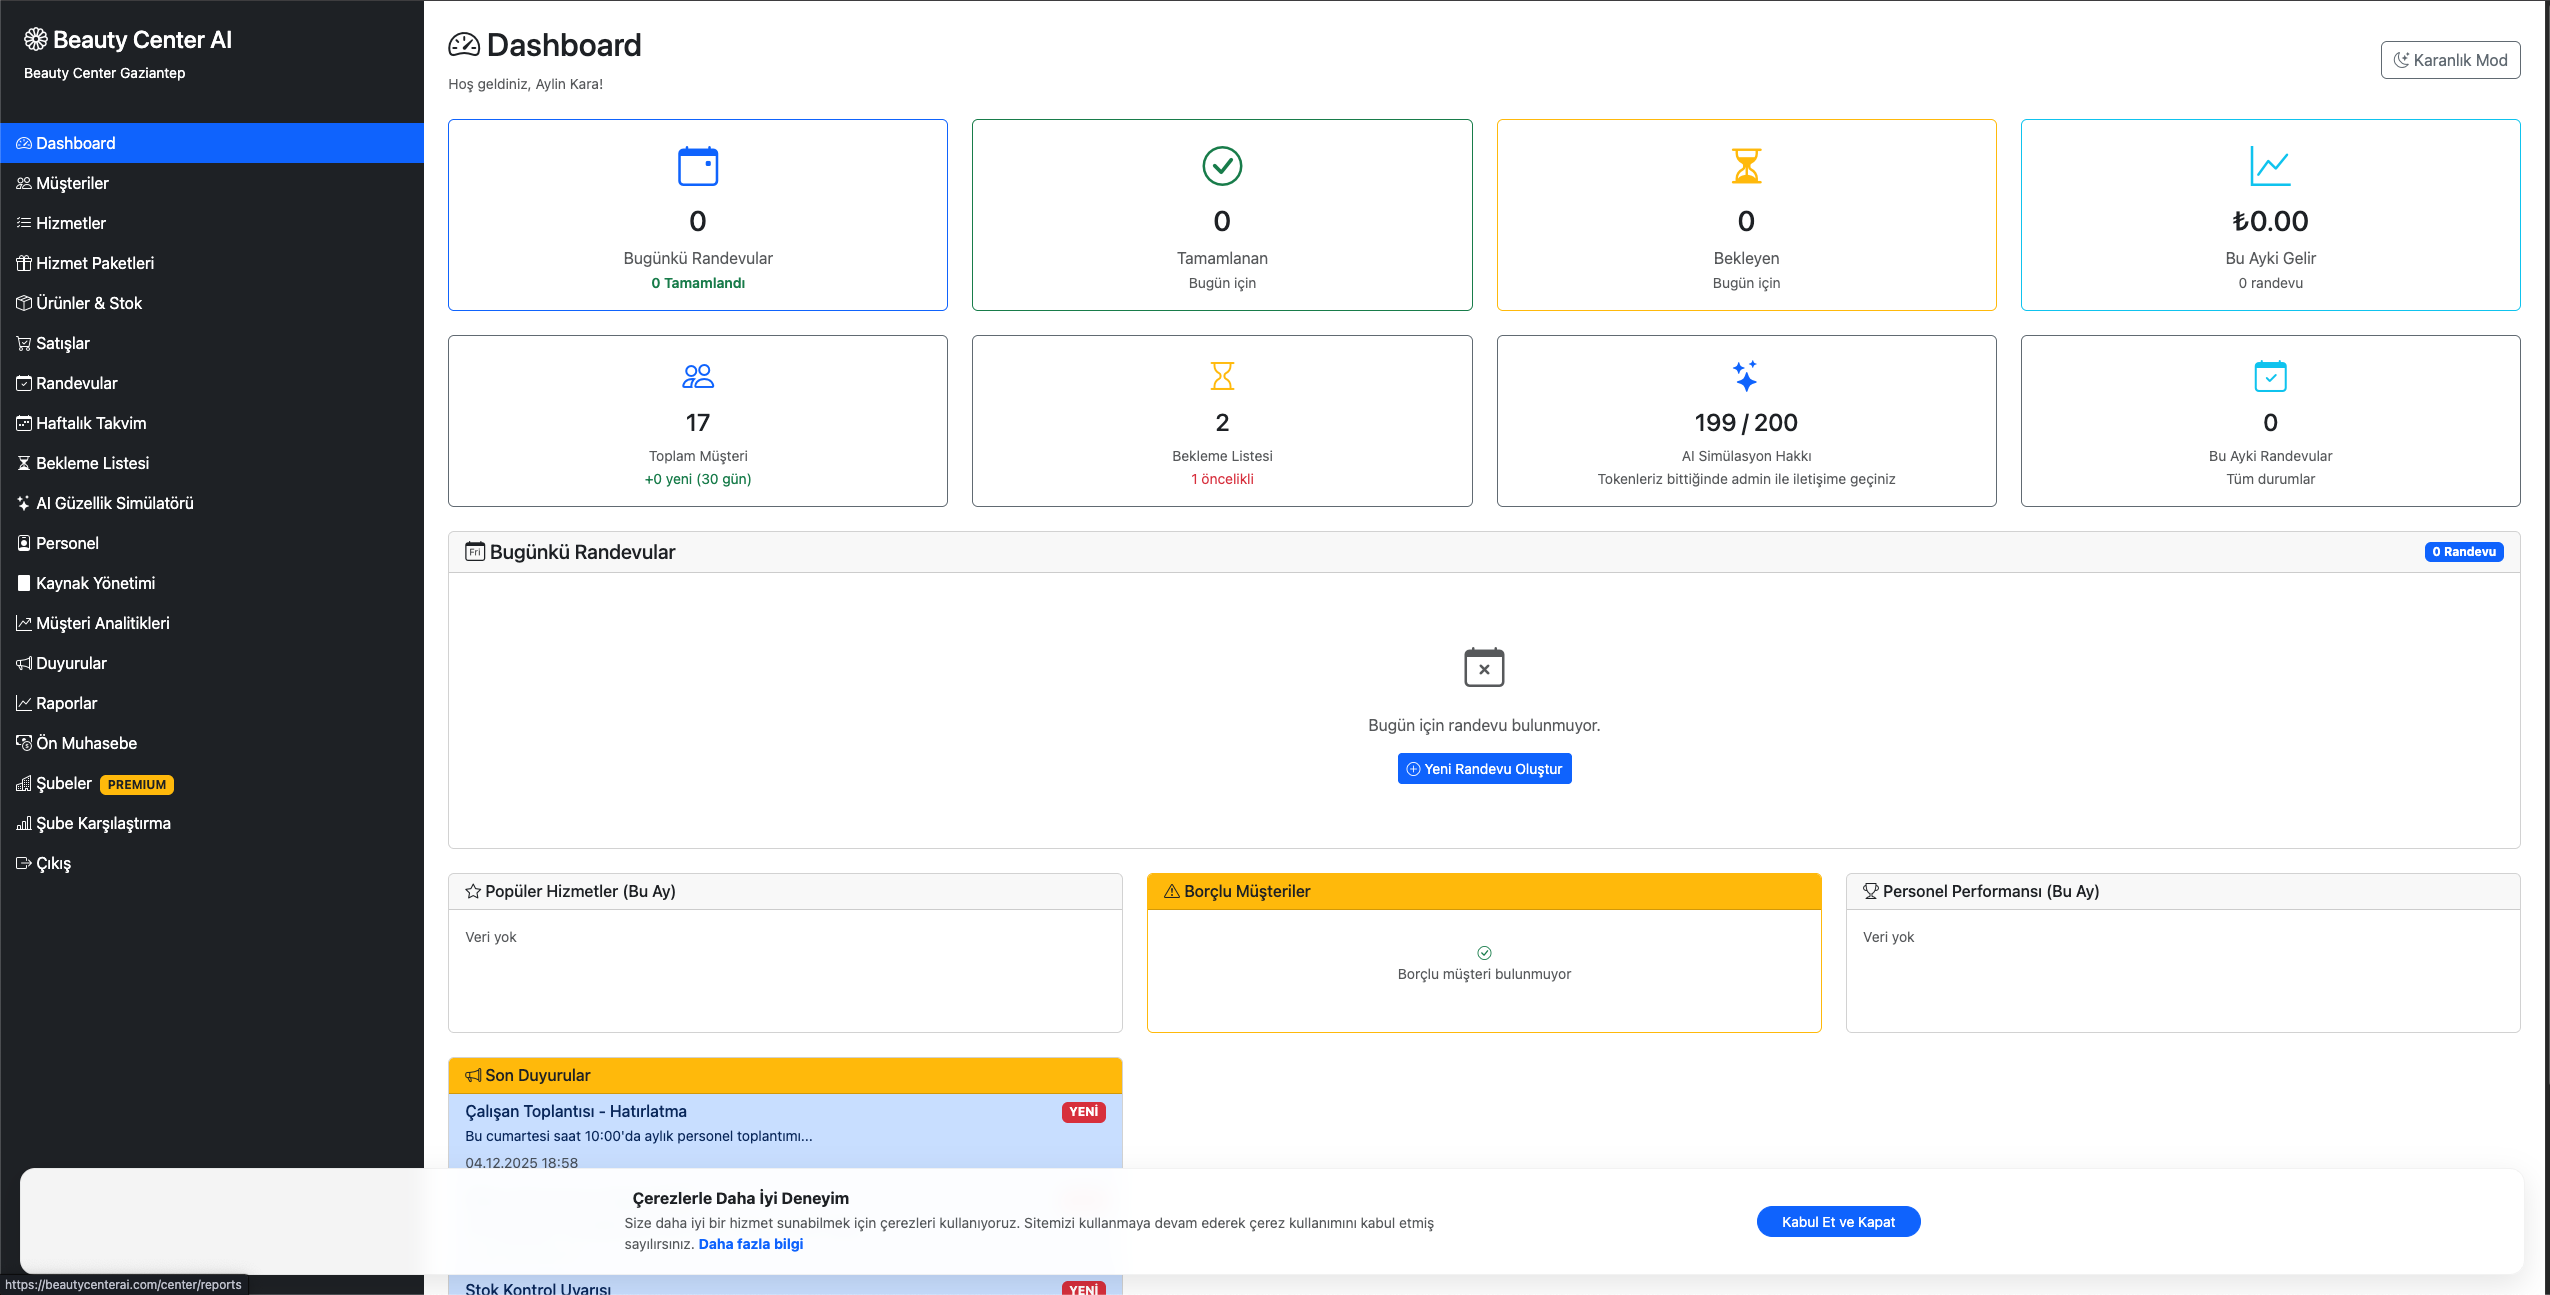Click the green checkmark Tamamlanan icon

[x=1221, y=166]
